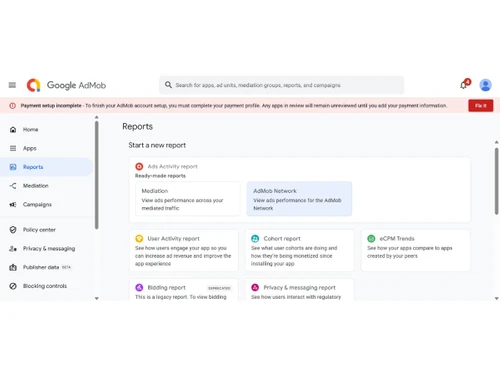Click the Home sidebar icon
Screen dimensions: 500x375
[x=13, y=129]
